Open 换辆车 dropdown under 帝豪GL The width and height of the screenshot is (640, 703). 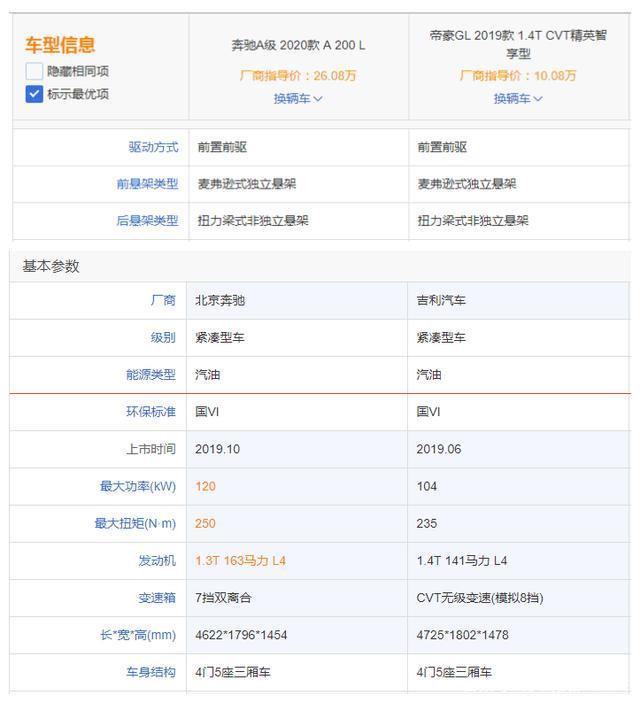[x=518, y=99]
